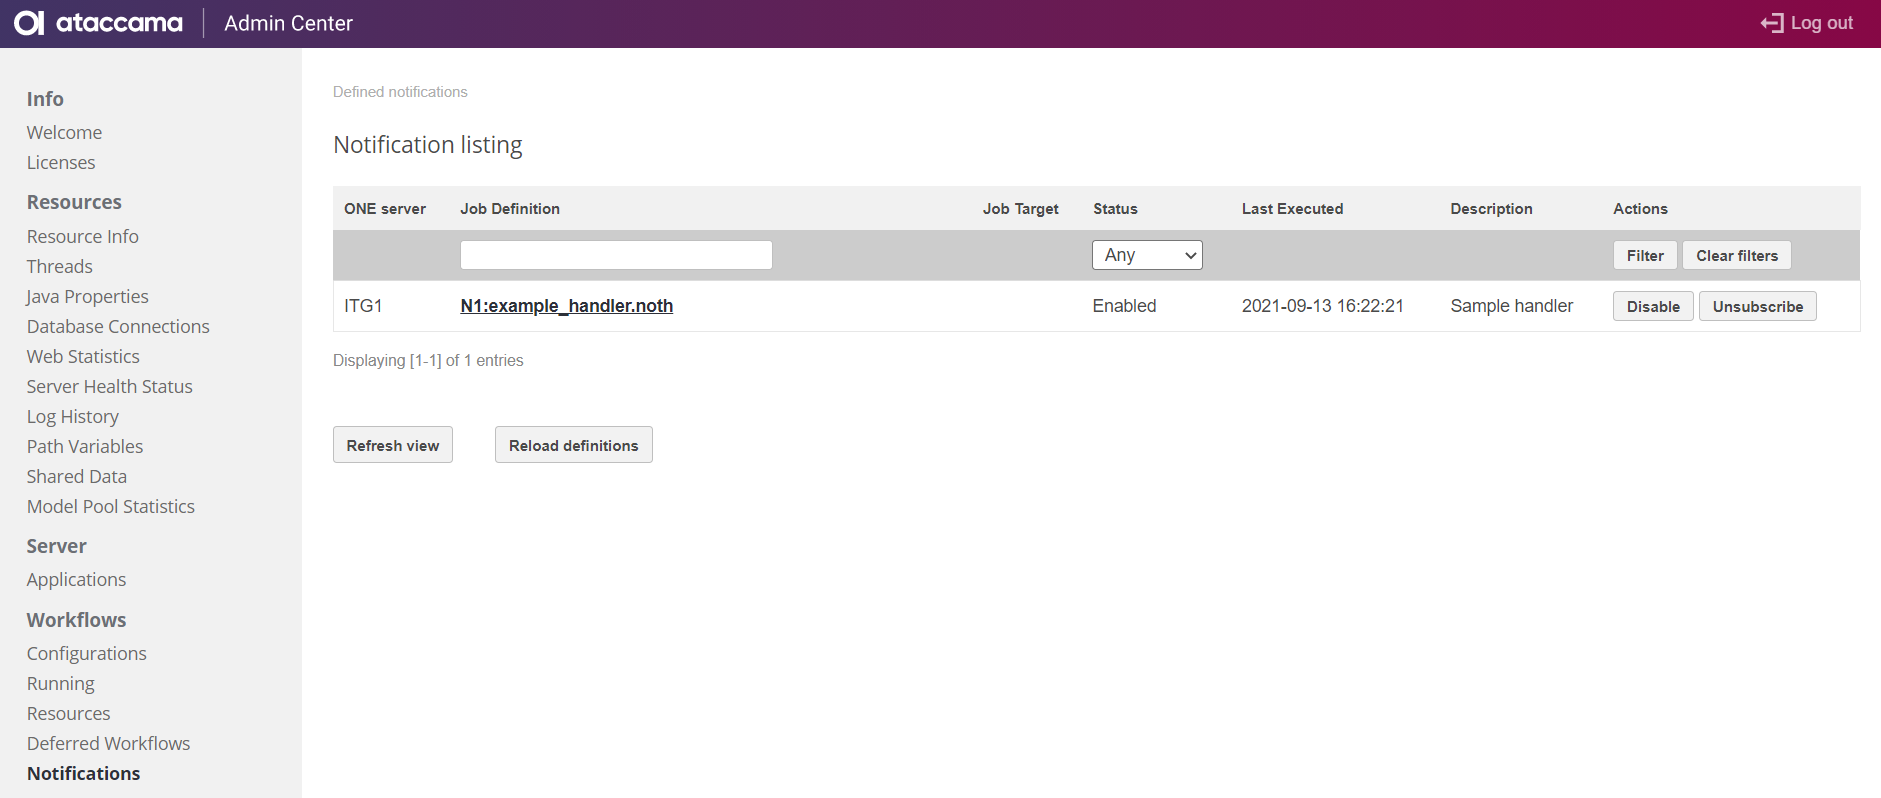Click the Refresh view button
This screenshot has height=798, width=1881.
tap(392, 445)
